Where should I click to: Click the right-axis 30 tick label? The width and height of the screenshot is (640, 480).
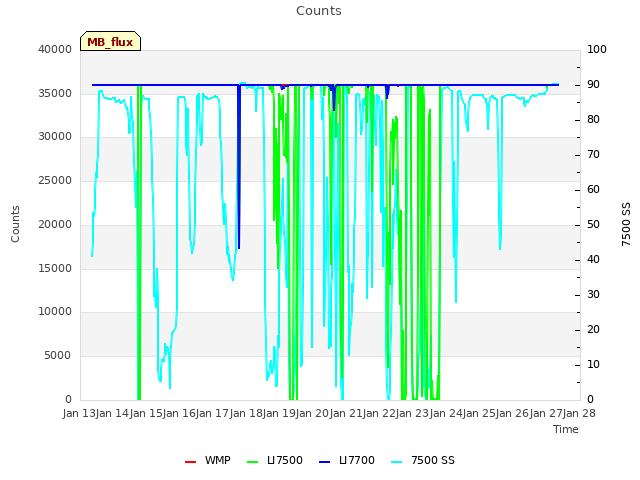click(593, 295)
